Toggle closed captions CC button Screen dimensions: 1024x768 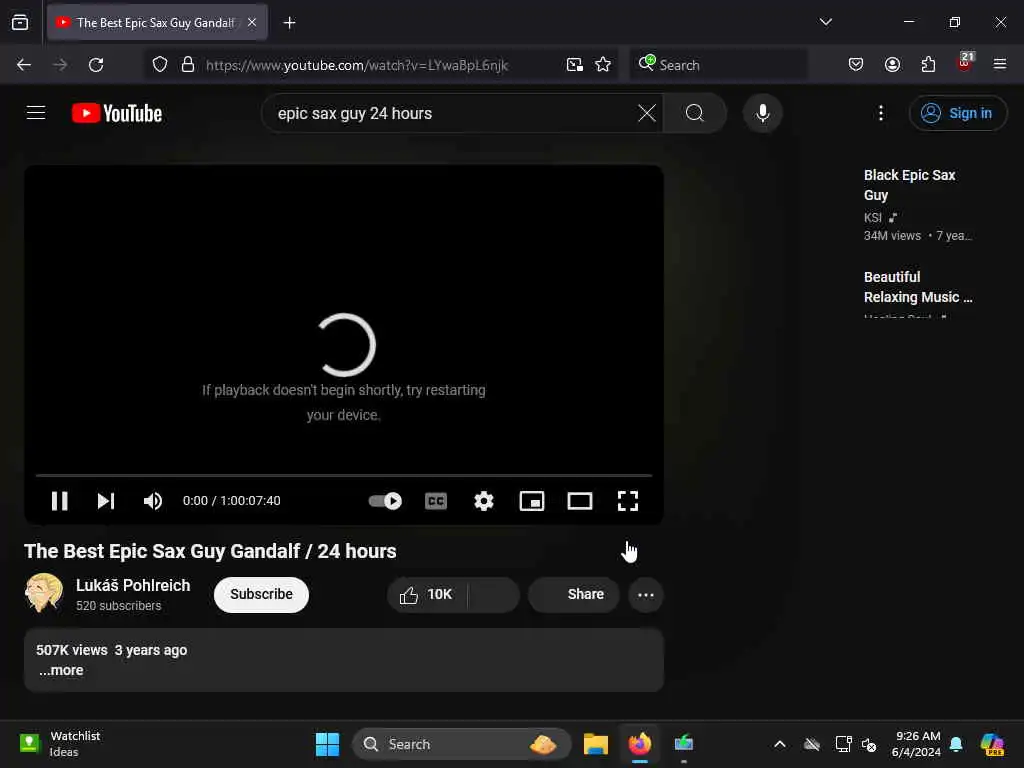[x=436, y=501]
